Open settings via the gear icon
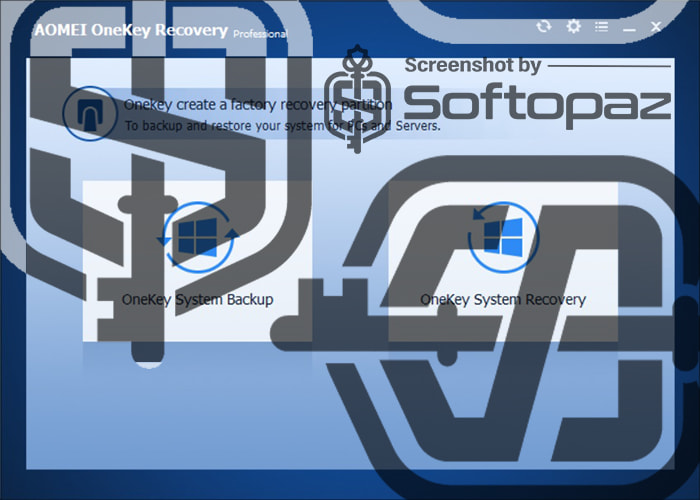 573,26
